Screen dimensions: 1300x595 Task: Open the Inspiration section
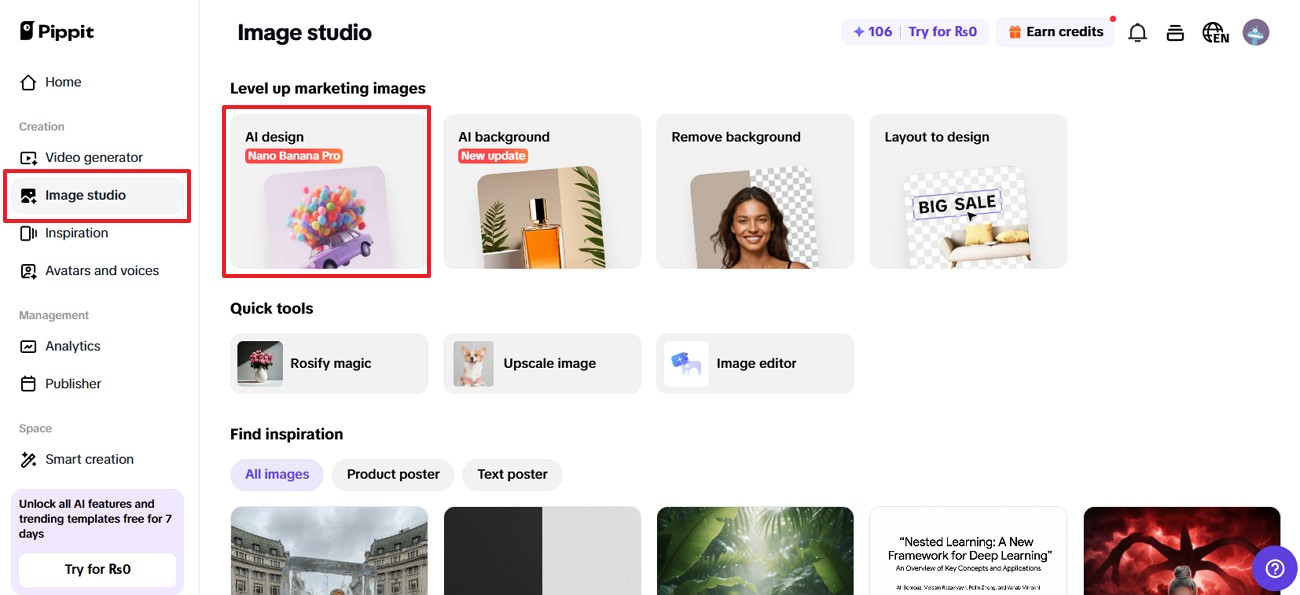(75, 232)
